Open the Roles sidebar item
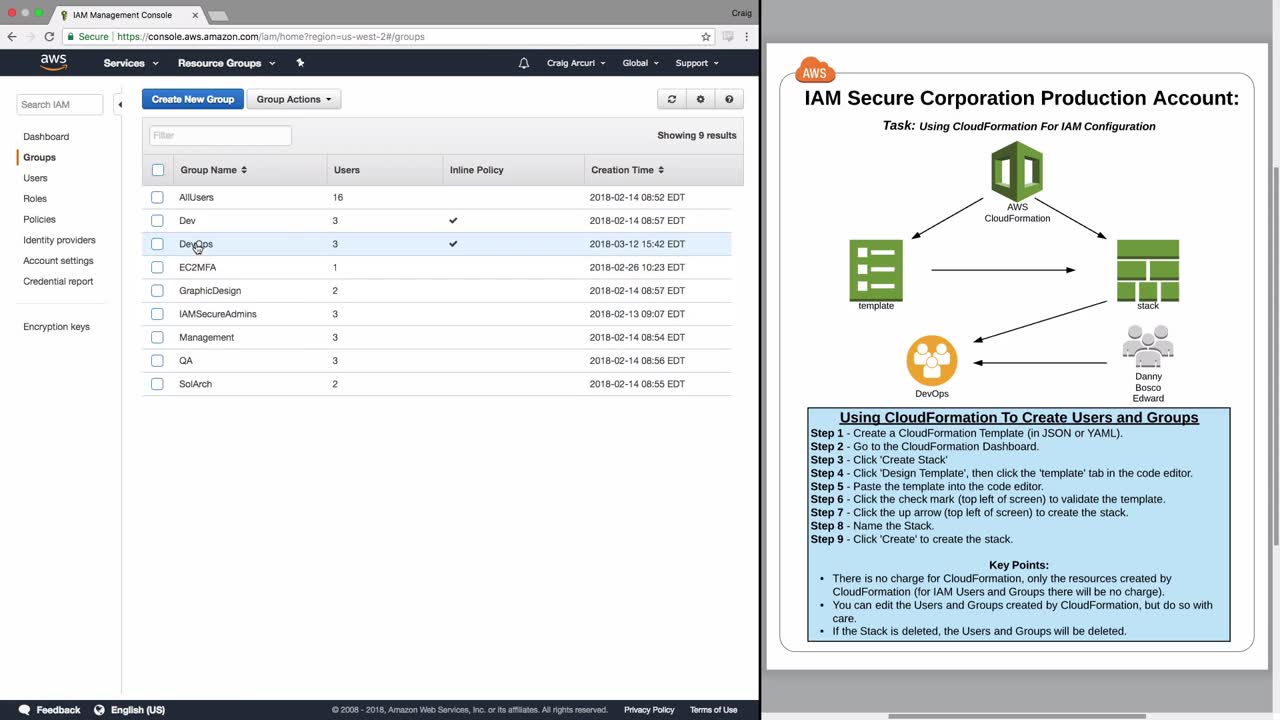The height and width of the screenshot is (720, 1280). click(35, 198)
